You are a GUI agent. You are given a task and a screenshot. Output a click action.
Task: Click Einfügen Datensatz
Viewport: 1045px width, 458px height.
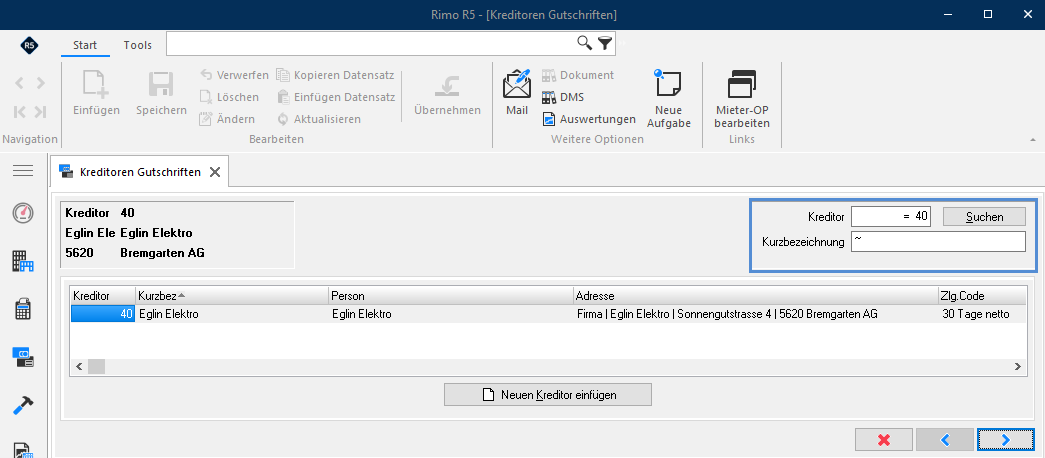click(336, 97)
